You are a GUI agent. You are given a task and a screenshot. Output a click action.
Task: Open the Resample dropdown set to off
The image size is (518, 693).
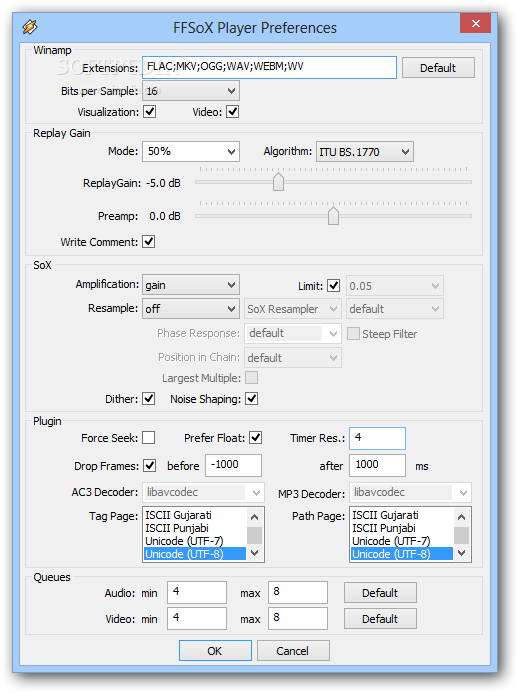pyautogui.click(x=191, y=308)
